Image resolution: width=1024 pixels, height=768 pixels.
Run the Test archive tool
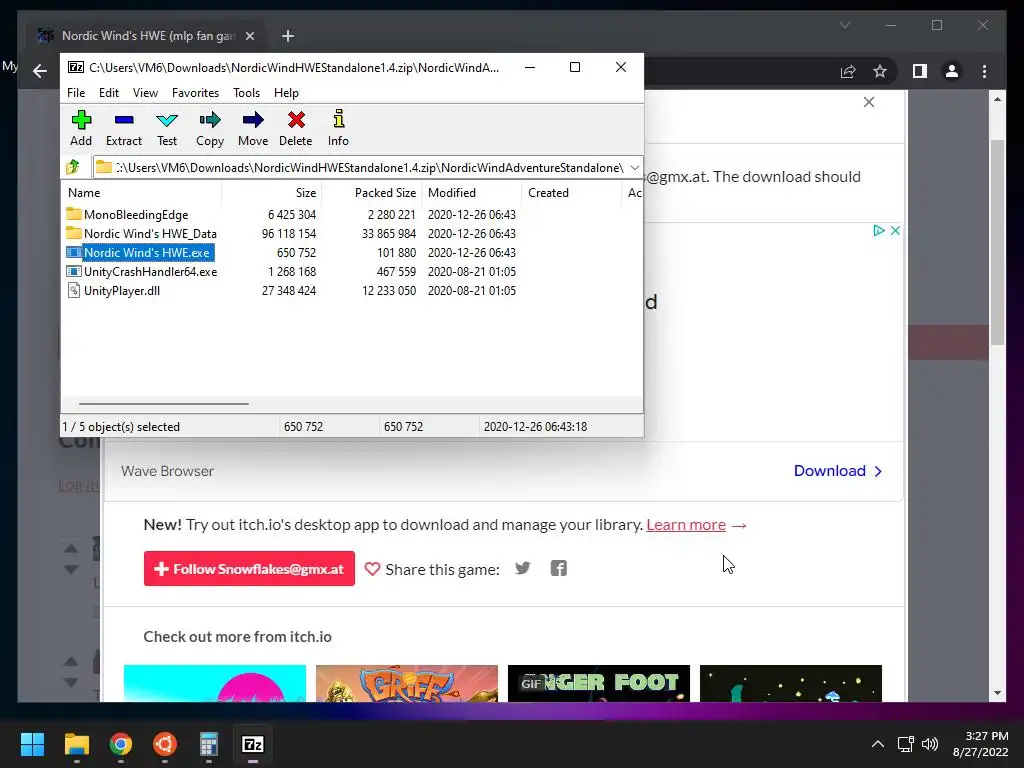[x=167, y=128]
